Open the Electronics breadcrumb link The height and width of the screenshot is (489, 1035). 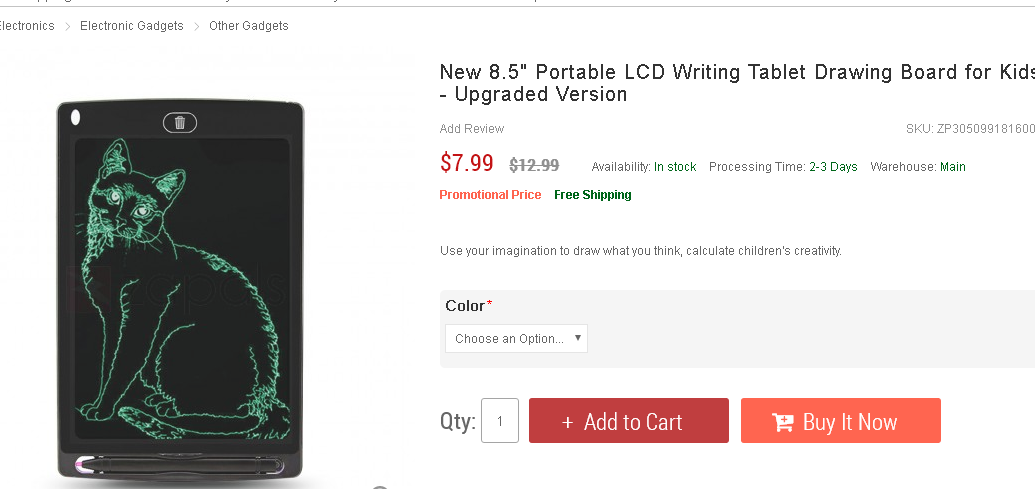tap(26, 26)
